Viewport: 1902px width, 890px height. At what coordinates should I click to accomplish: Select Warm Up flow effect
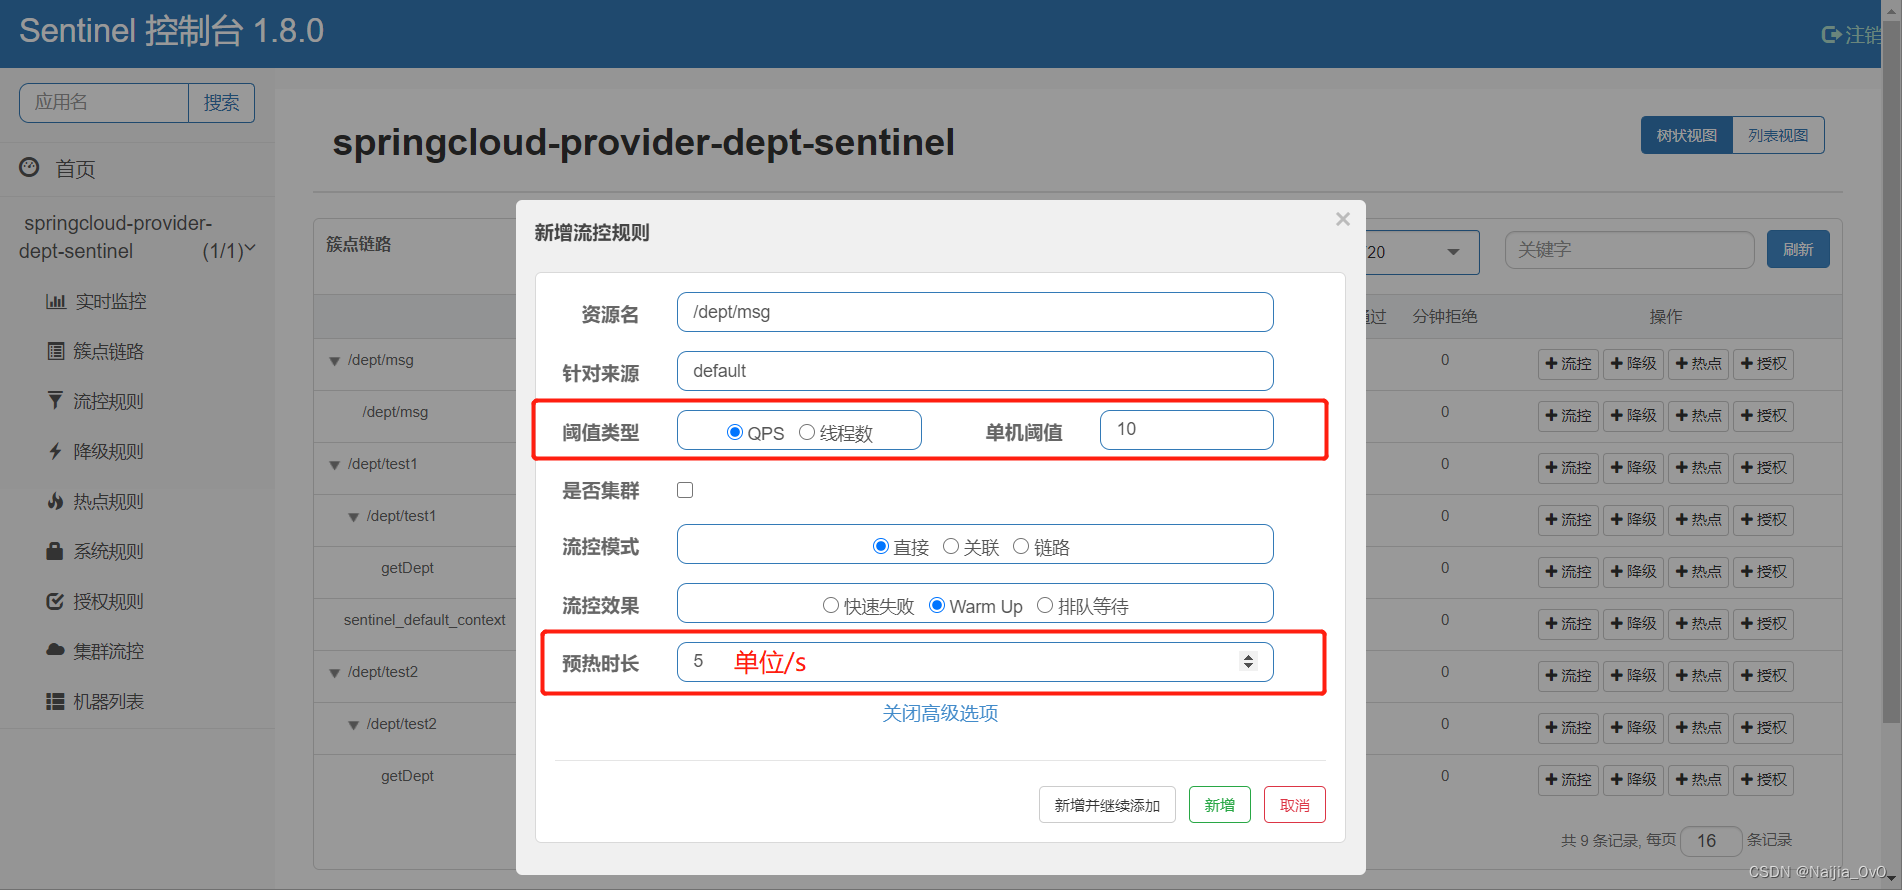point(937,605)
